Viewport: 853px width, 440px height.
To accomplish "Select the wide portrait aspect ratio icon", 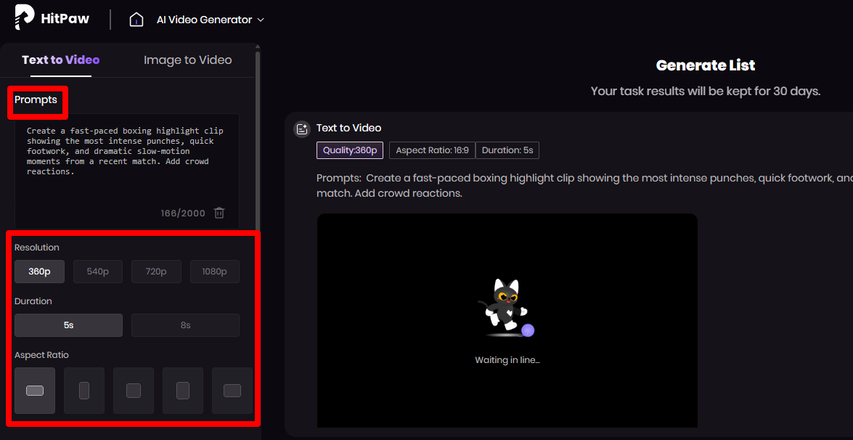I will coord(183,390).
